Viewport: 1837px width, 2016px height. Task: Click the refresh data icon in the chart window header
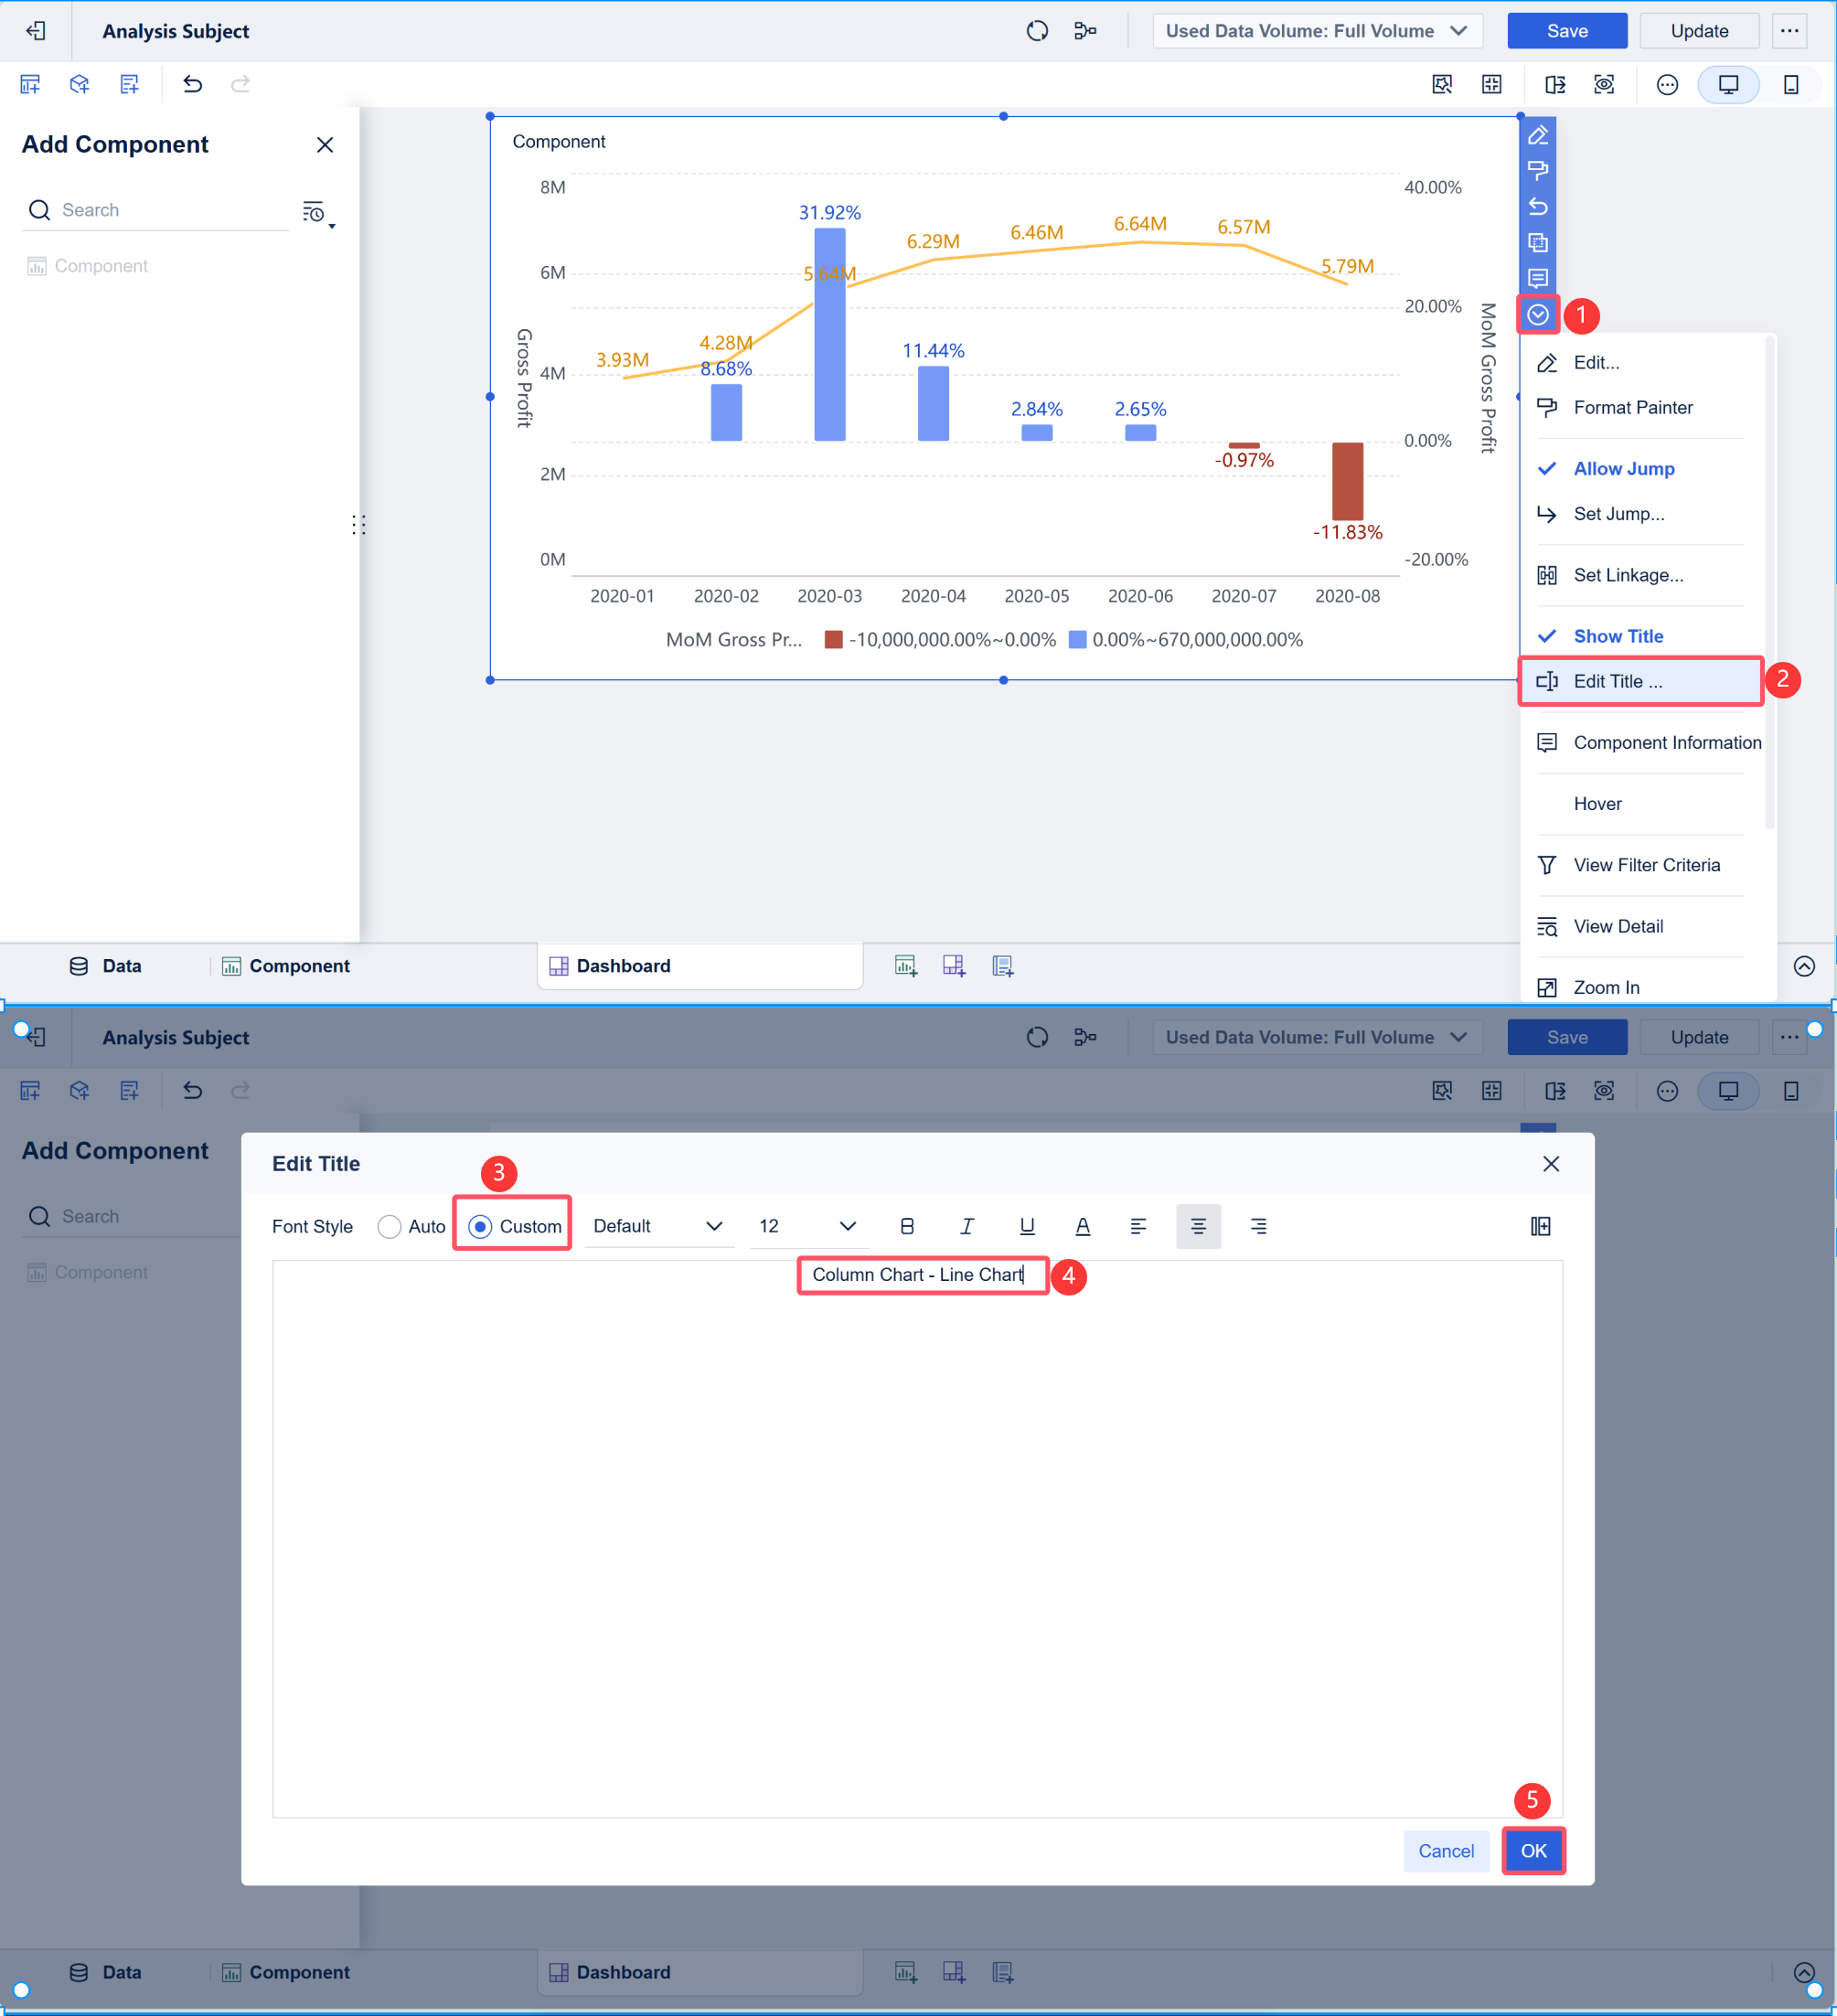[x=1037, y=31]
